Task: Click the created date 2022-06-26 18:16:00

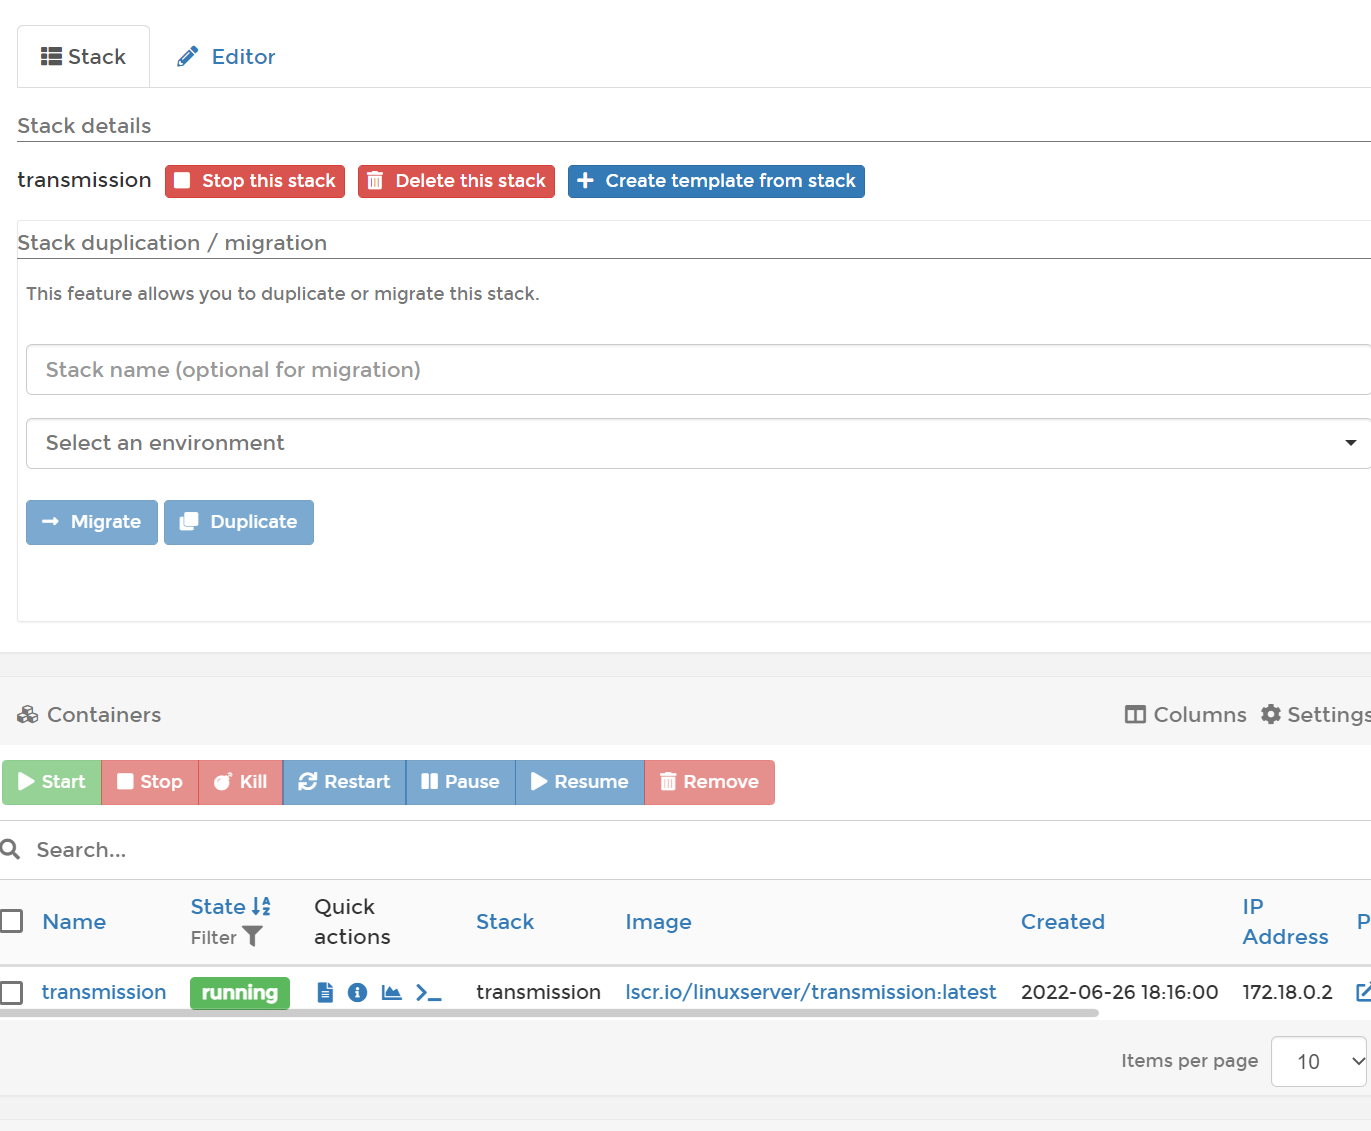Action: pos(1120,992)
